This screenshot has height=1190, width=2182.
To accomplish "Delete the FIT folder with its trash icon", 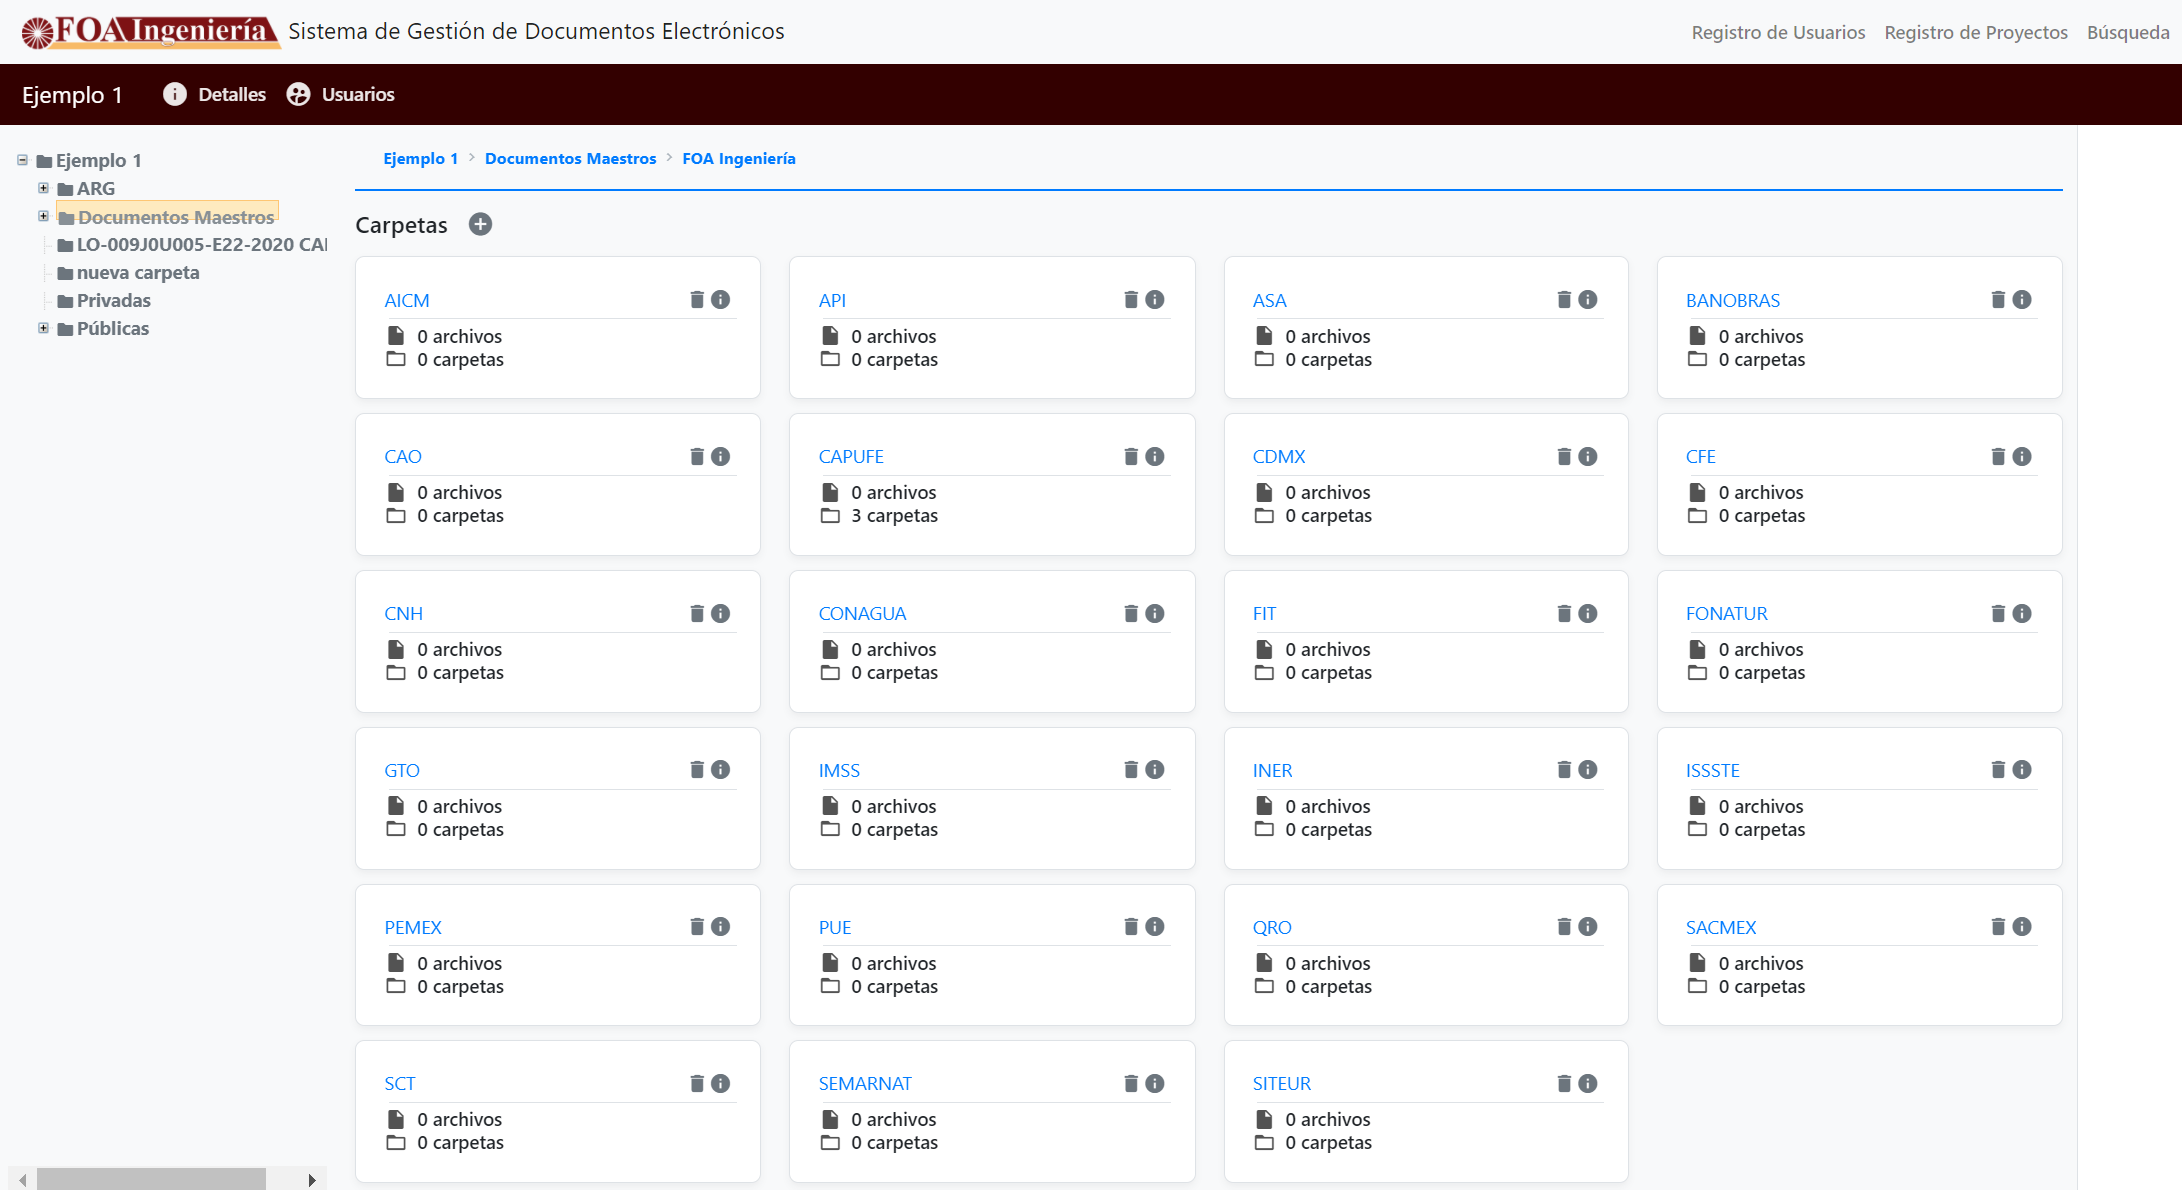I will point(1564,614).
